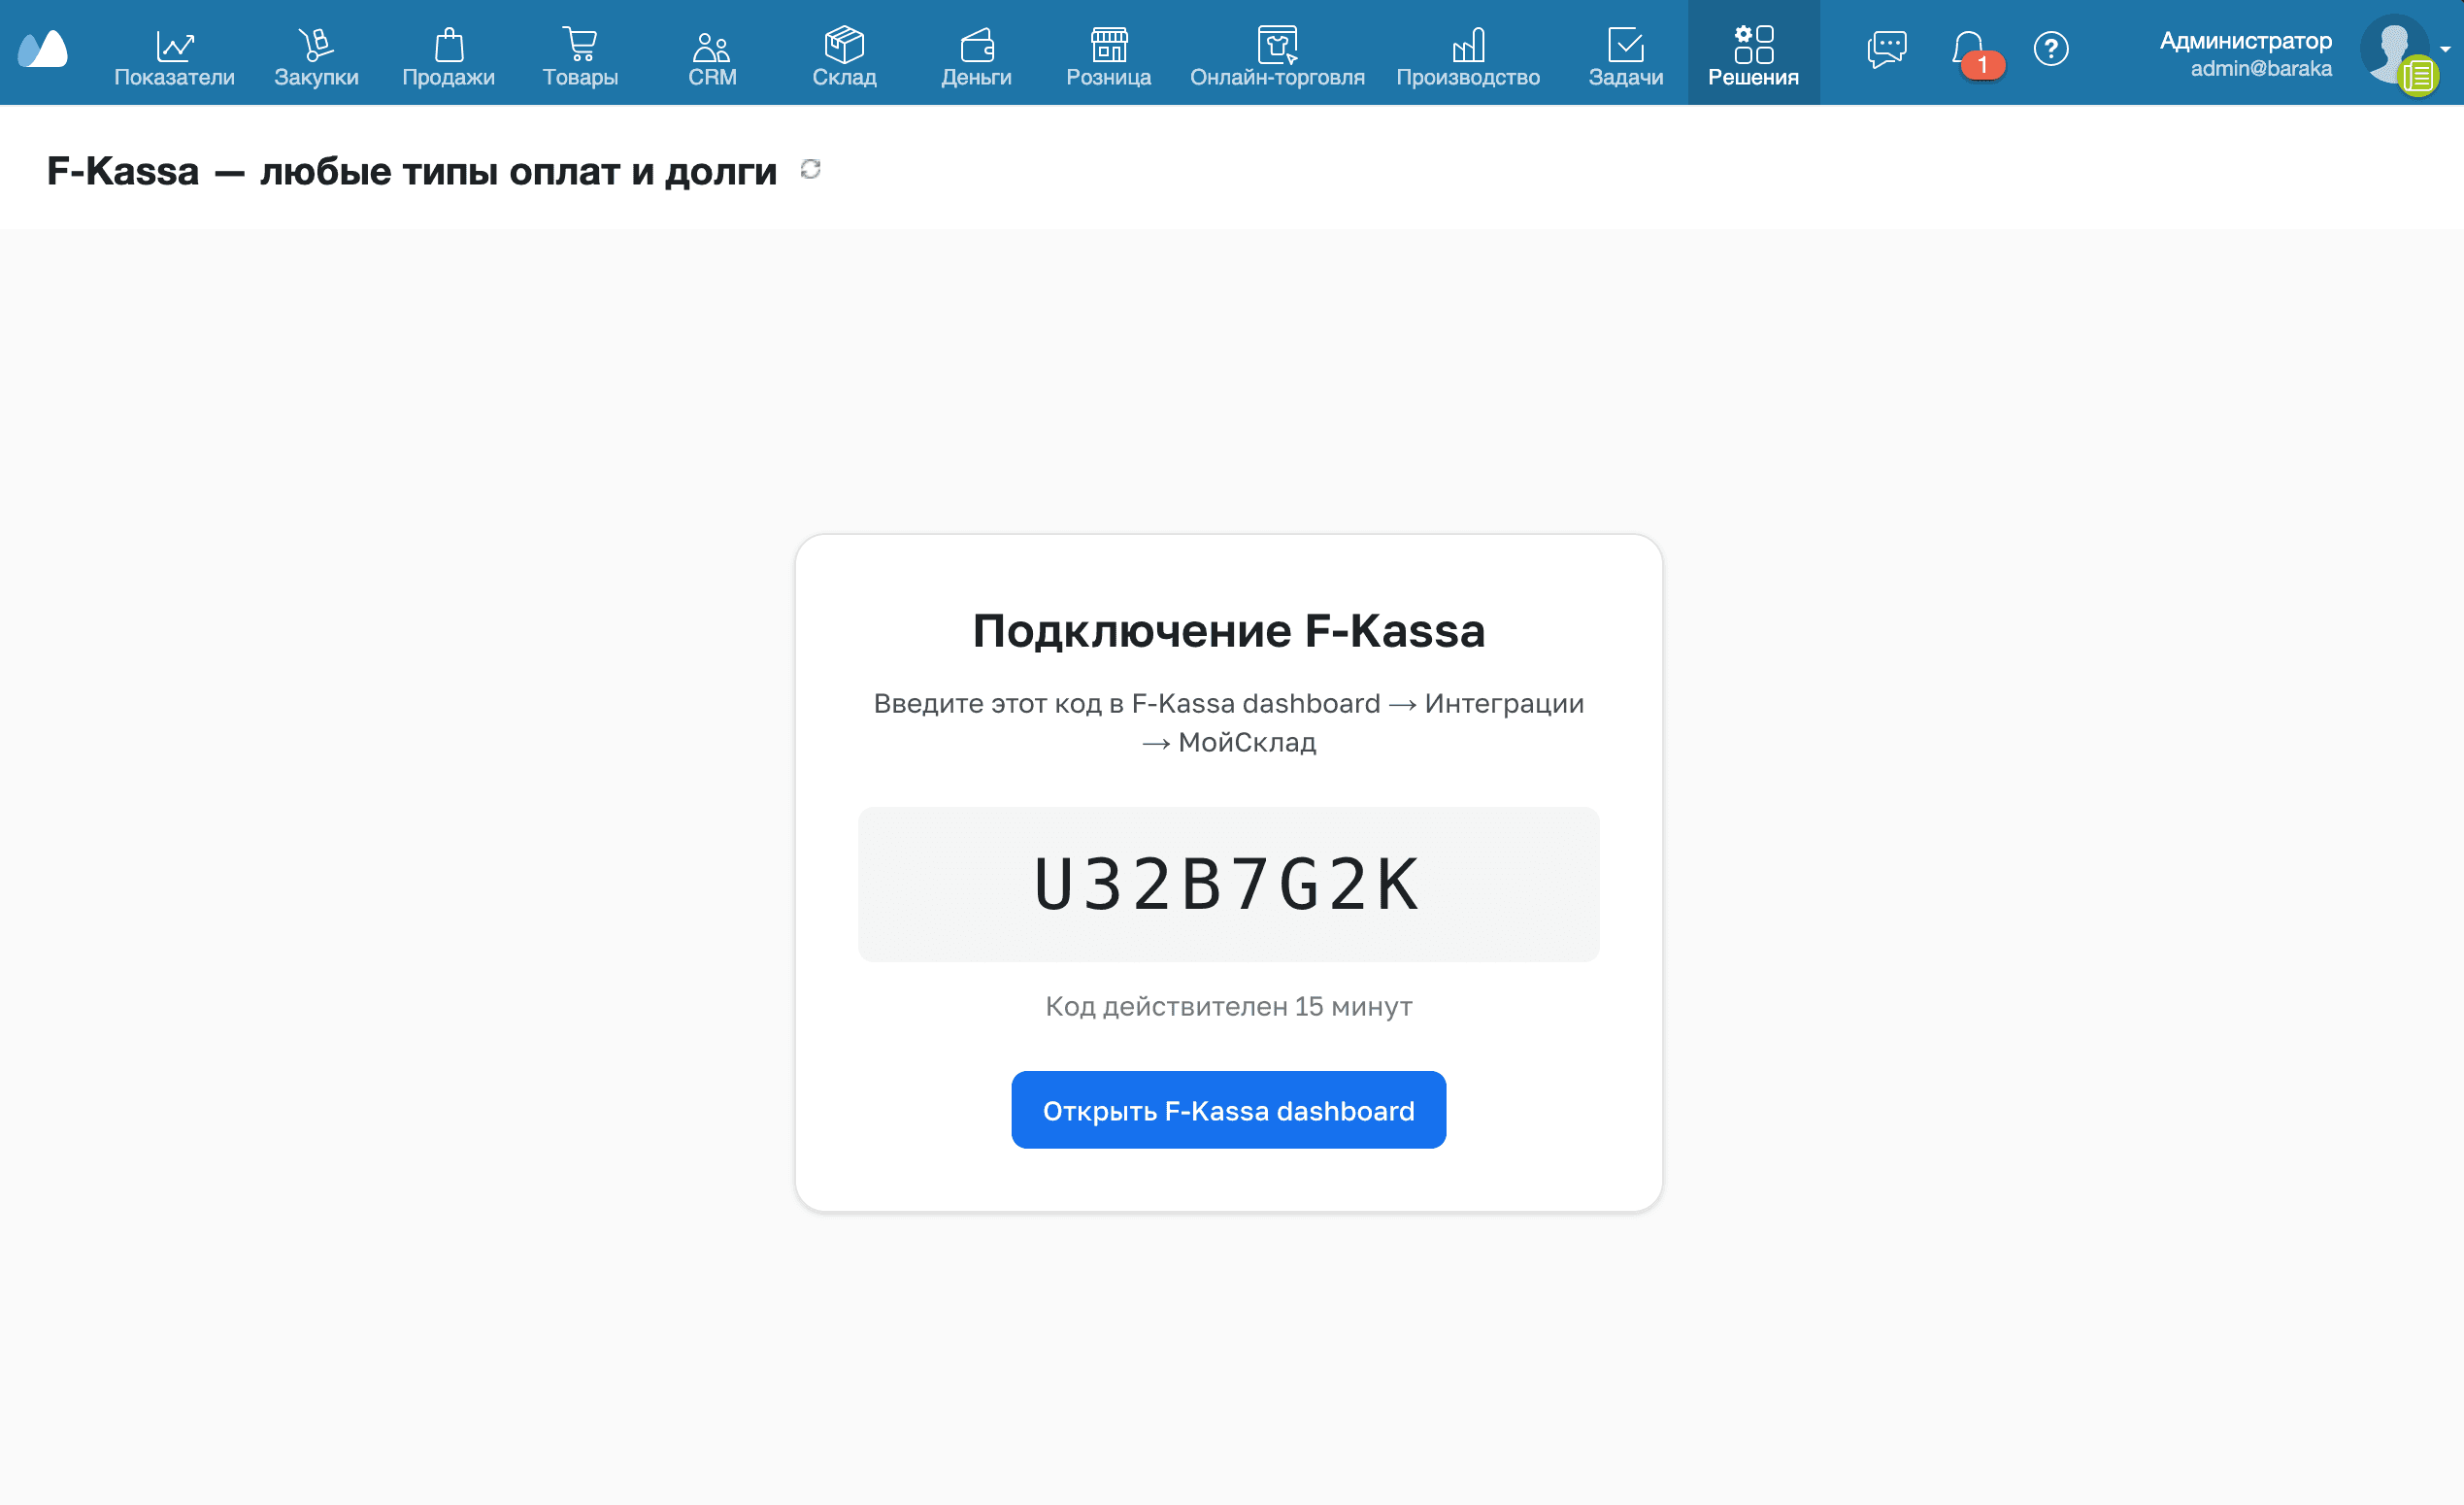Viewport: 2464px width, 1505px height.
Task: Click the Администратор admin@baraka account name
Action: click(x=2245, y=54)
